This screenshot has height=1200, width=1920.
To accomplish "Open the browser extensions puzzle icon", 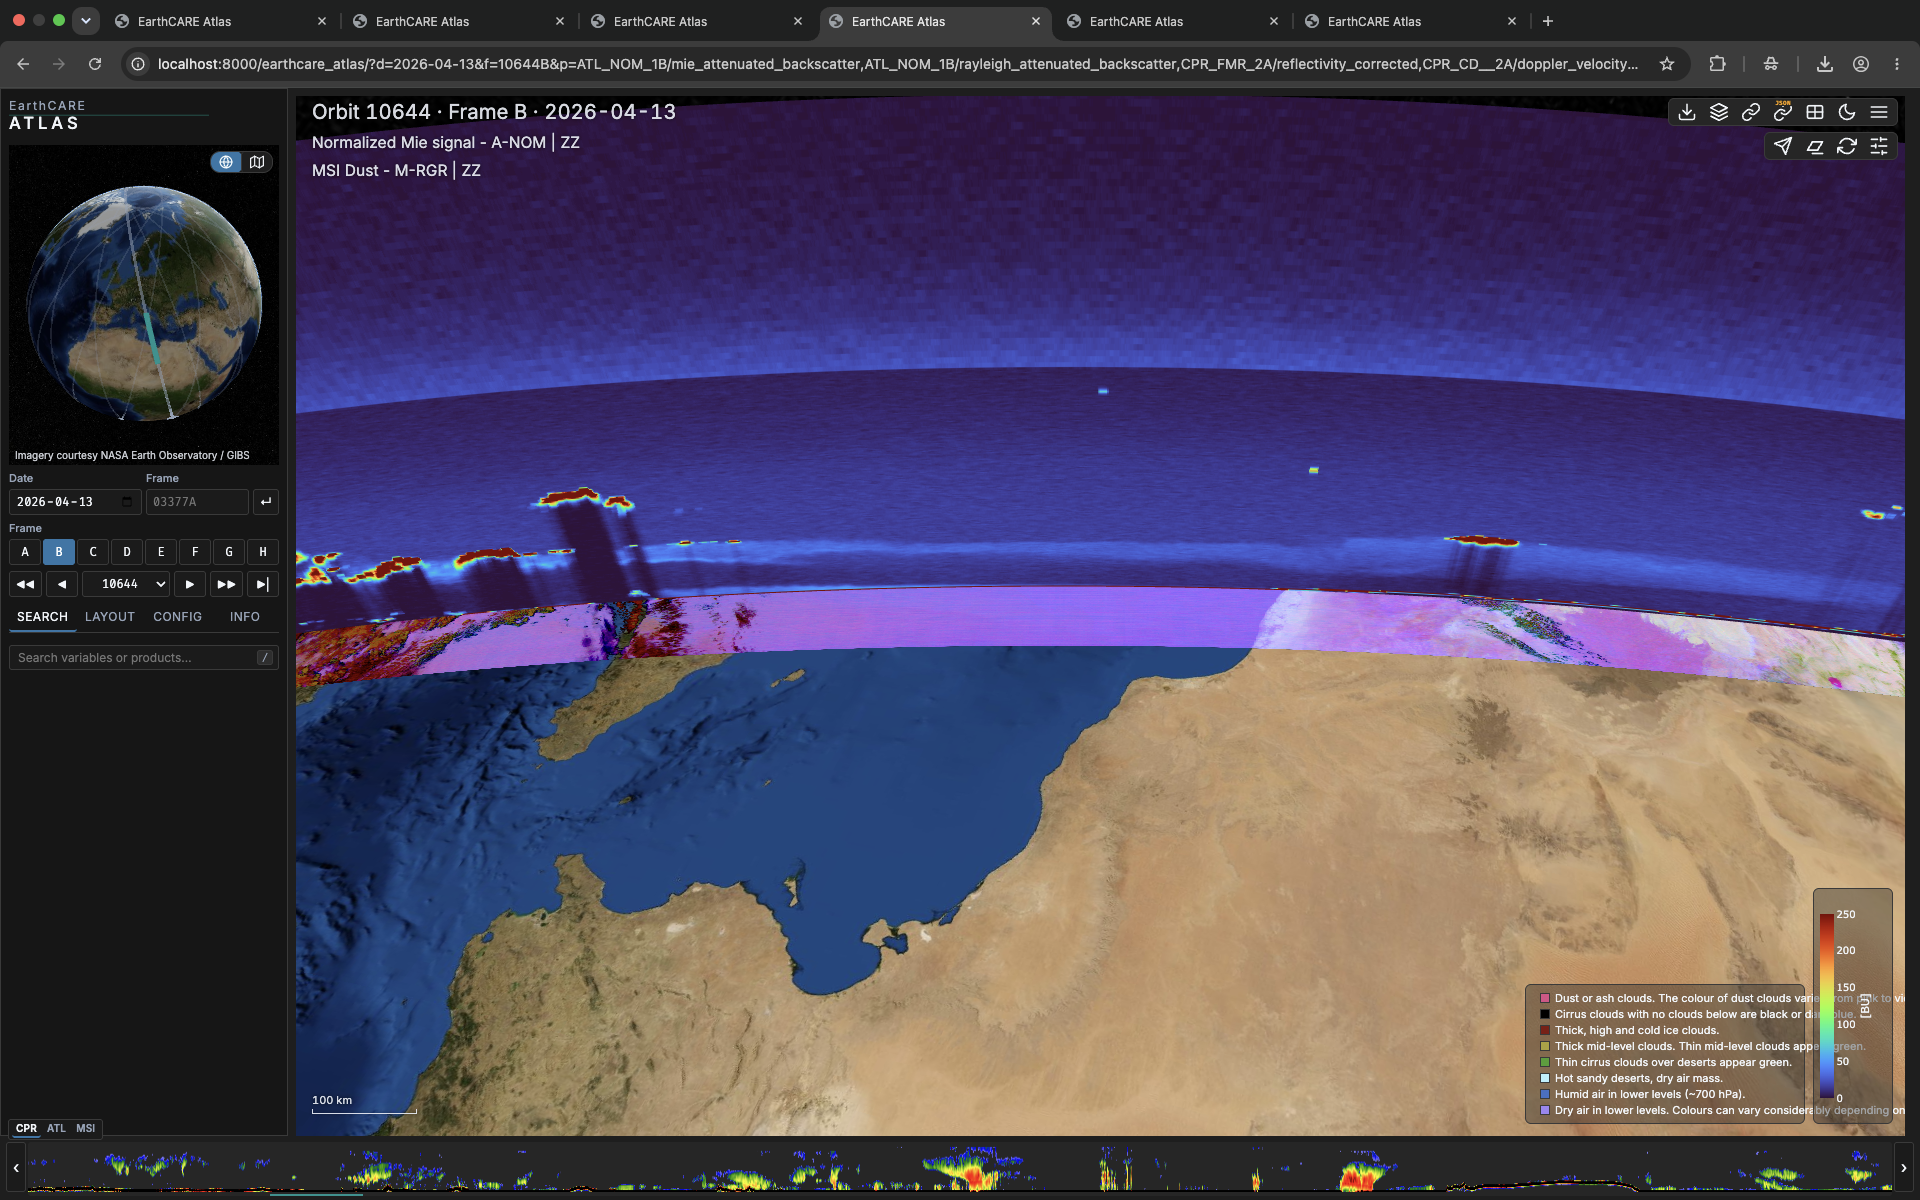I will (1717, 64).
